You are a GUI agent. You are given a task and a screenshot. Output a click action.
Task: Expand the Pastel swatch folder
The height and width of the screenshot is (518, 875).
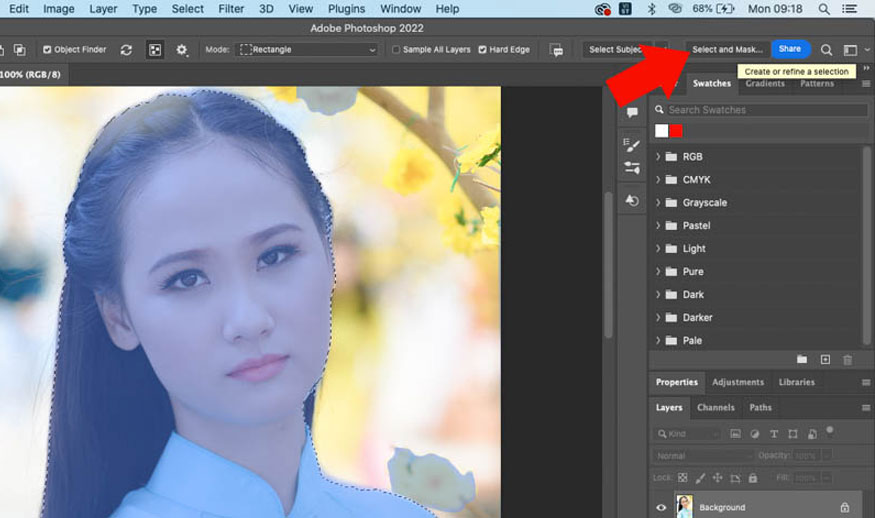coord(658,225)
